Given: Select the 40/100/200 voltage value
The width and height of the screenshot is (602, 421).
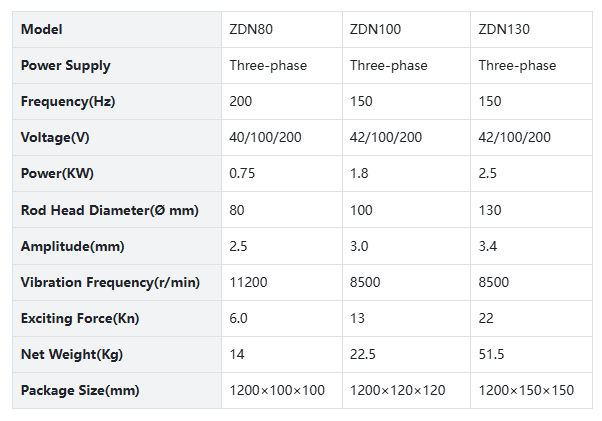Looking at the screenshot, I should click(x=265, y=137).
